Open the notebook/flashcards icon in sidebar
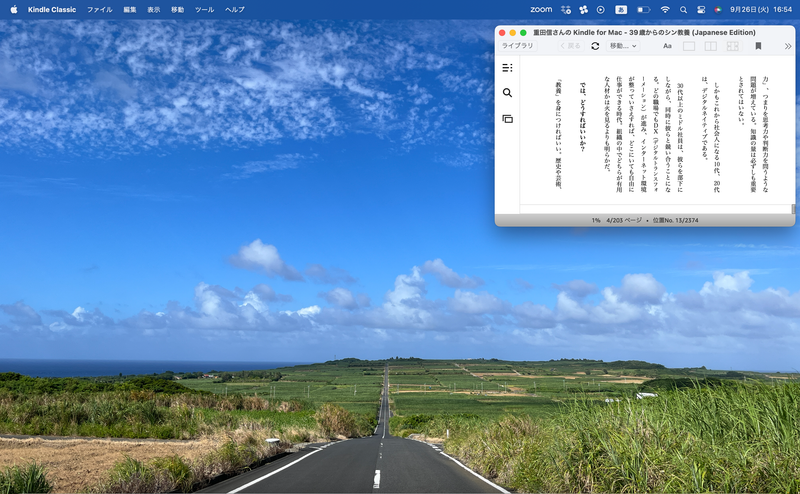The image size is (800, 494). pyautogui.click(x=507, y=119)
